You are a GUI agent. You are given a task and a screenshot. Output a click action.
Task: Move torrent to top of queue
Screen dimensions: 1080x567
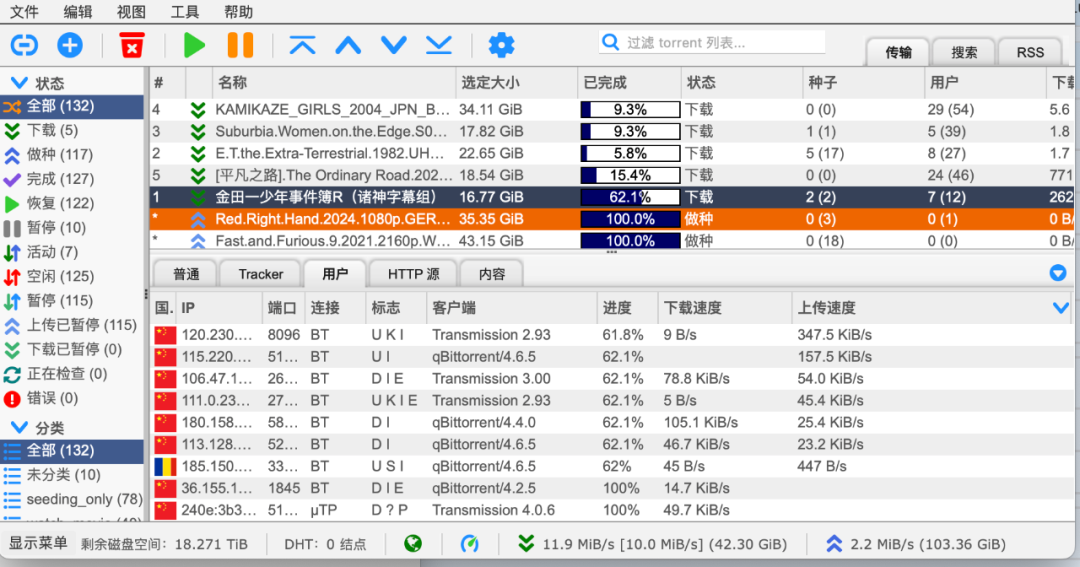302,45
